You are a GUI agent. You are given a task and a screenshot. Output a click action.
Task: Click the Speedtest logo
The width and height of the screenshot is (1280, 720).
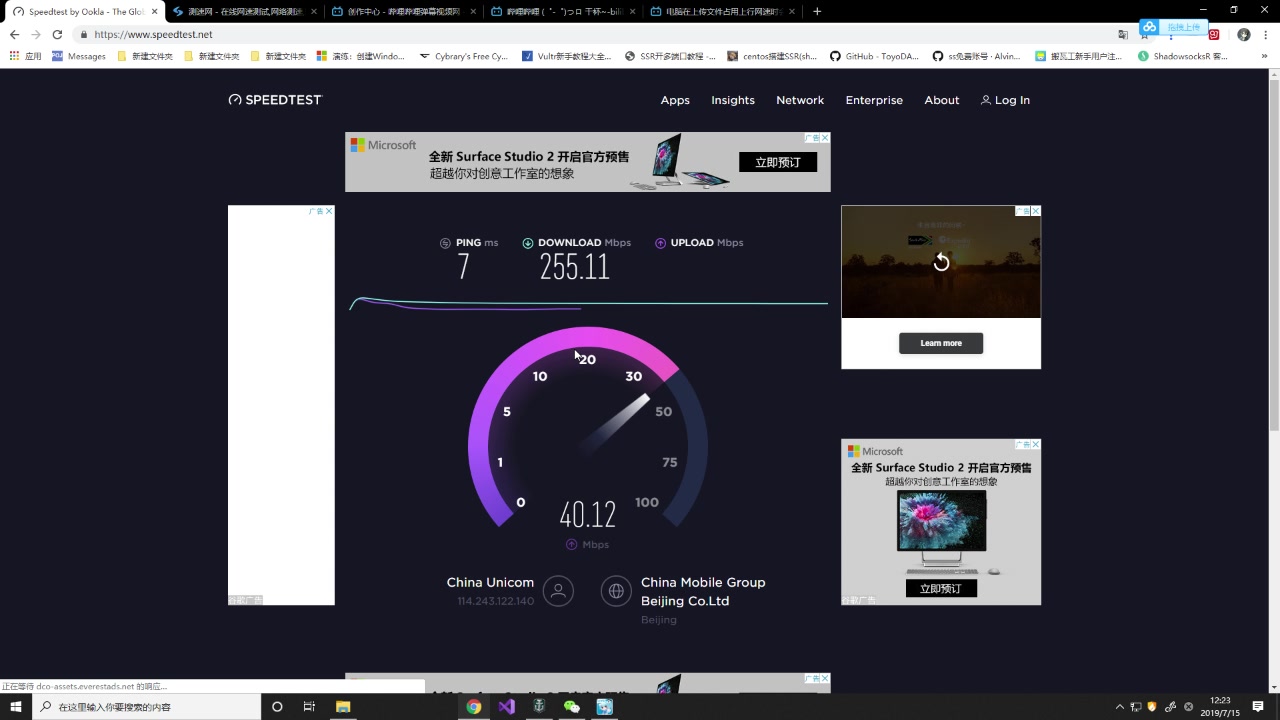click(x=275, y=100)
